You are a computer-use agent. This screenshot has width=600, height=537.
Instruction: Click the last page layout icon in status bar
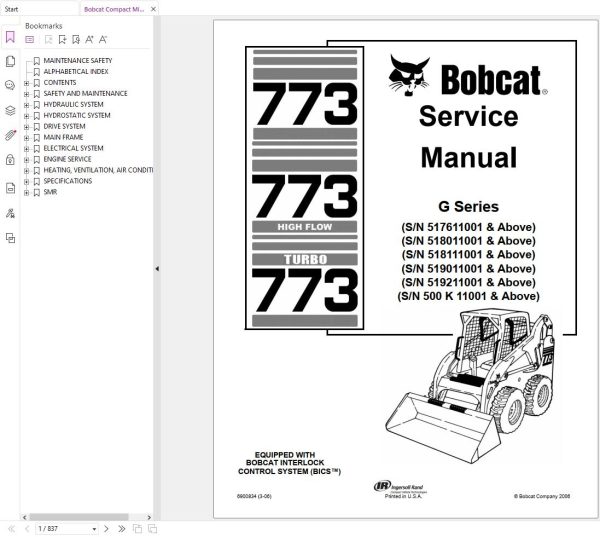click(152, 529)
